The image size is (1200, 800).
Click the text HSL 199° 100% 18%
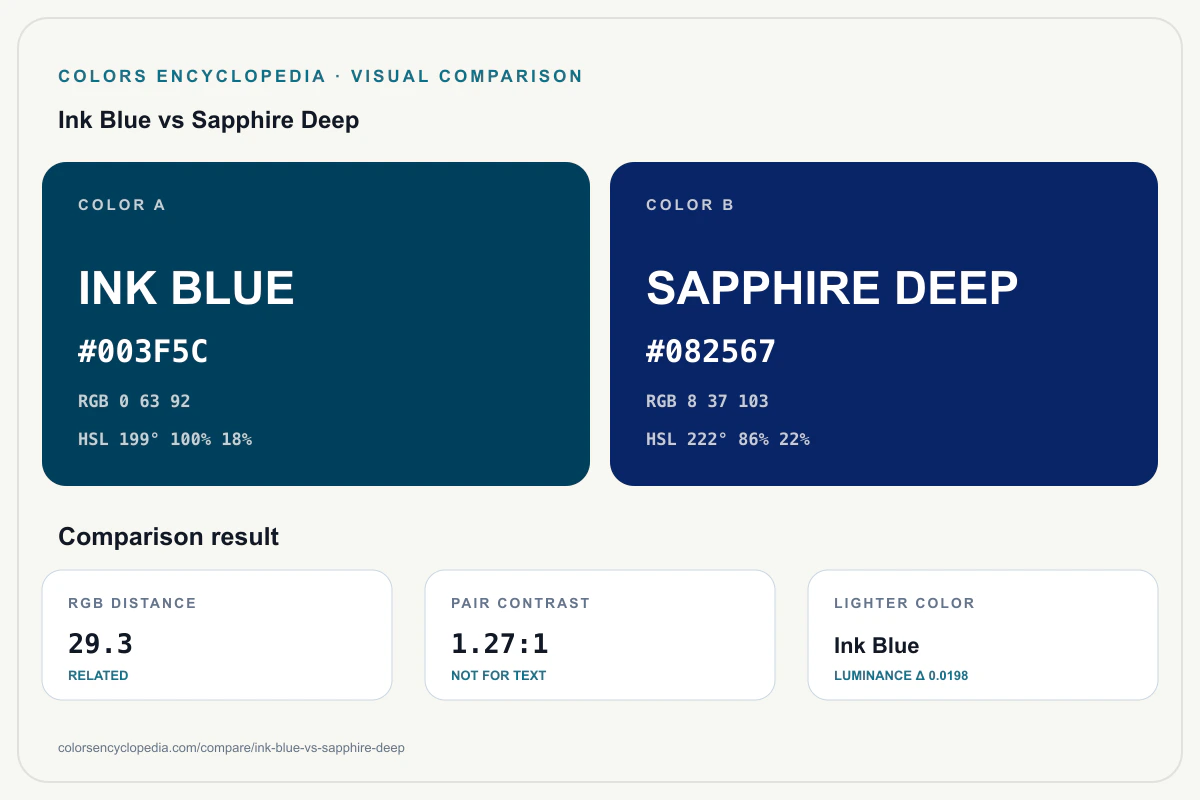(165, 439)
